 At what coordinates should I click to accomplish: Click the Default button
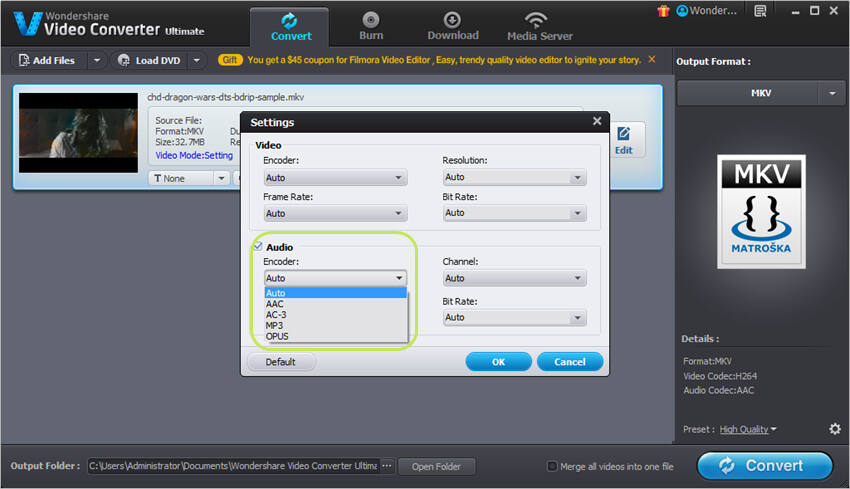(x=281, y=362)
